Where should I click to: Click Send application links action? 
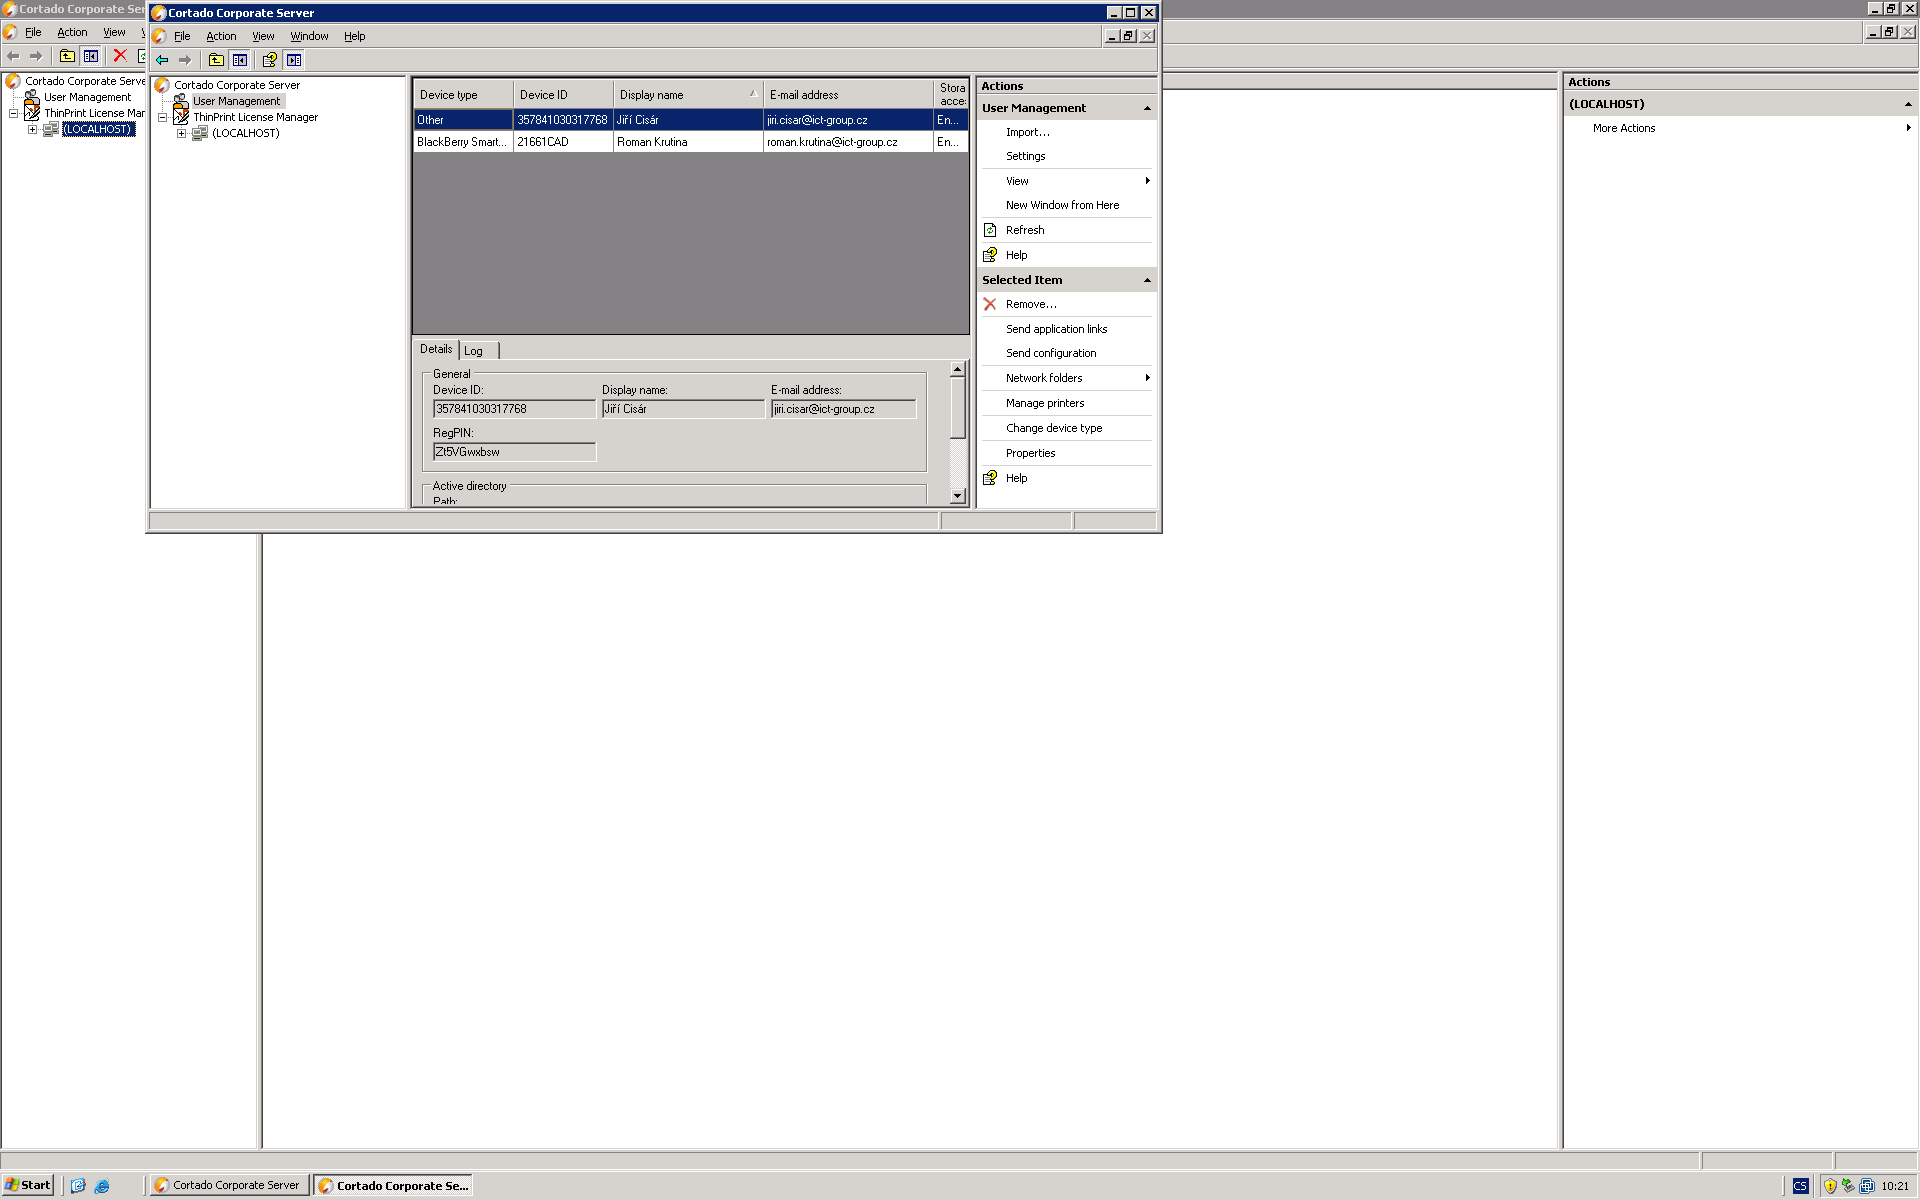click(x=1056, y=329)
